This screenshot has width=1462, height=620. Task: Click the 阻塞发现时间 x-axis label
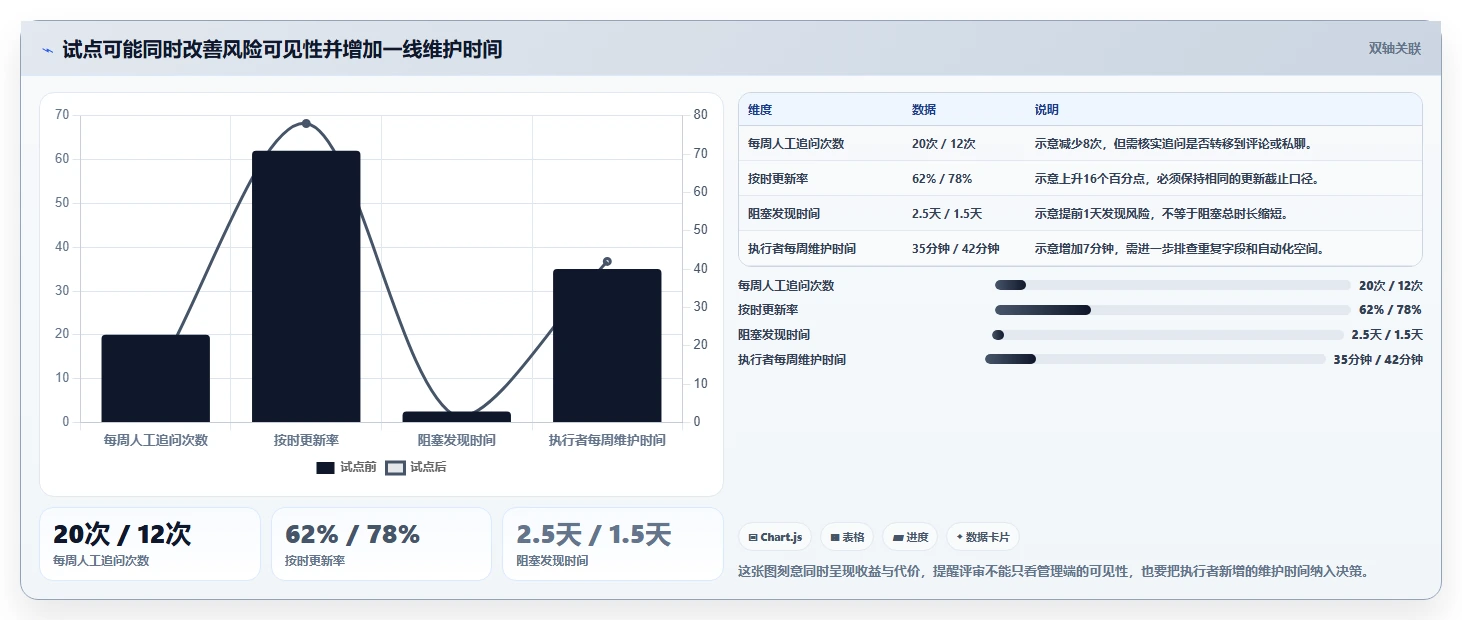(x=457, y=440)
